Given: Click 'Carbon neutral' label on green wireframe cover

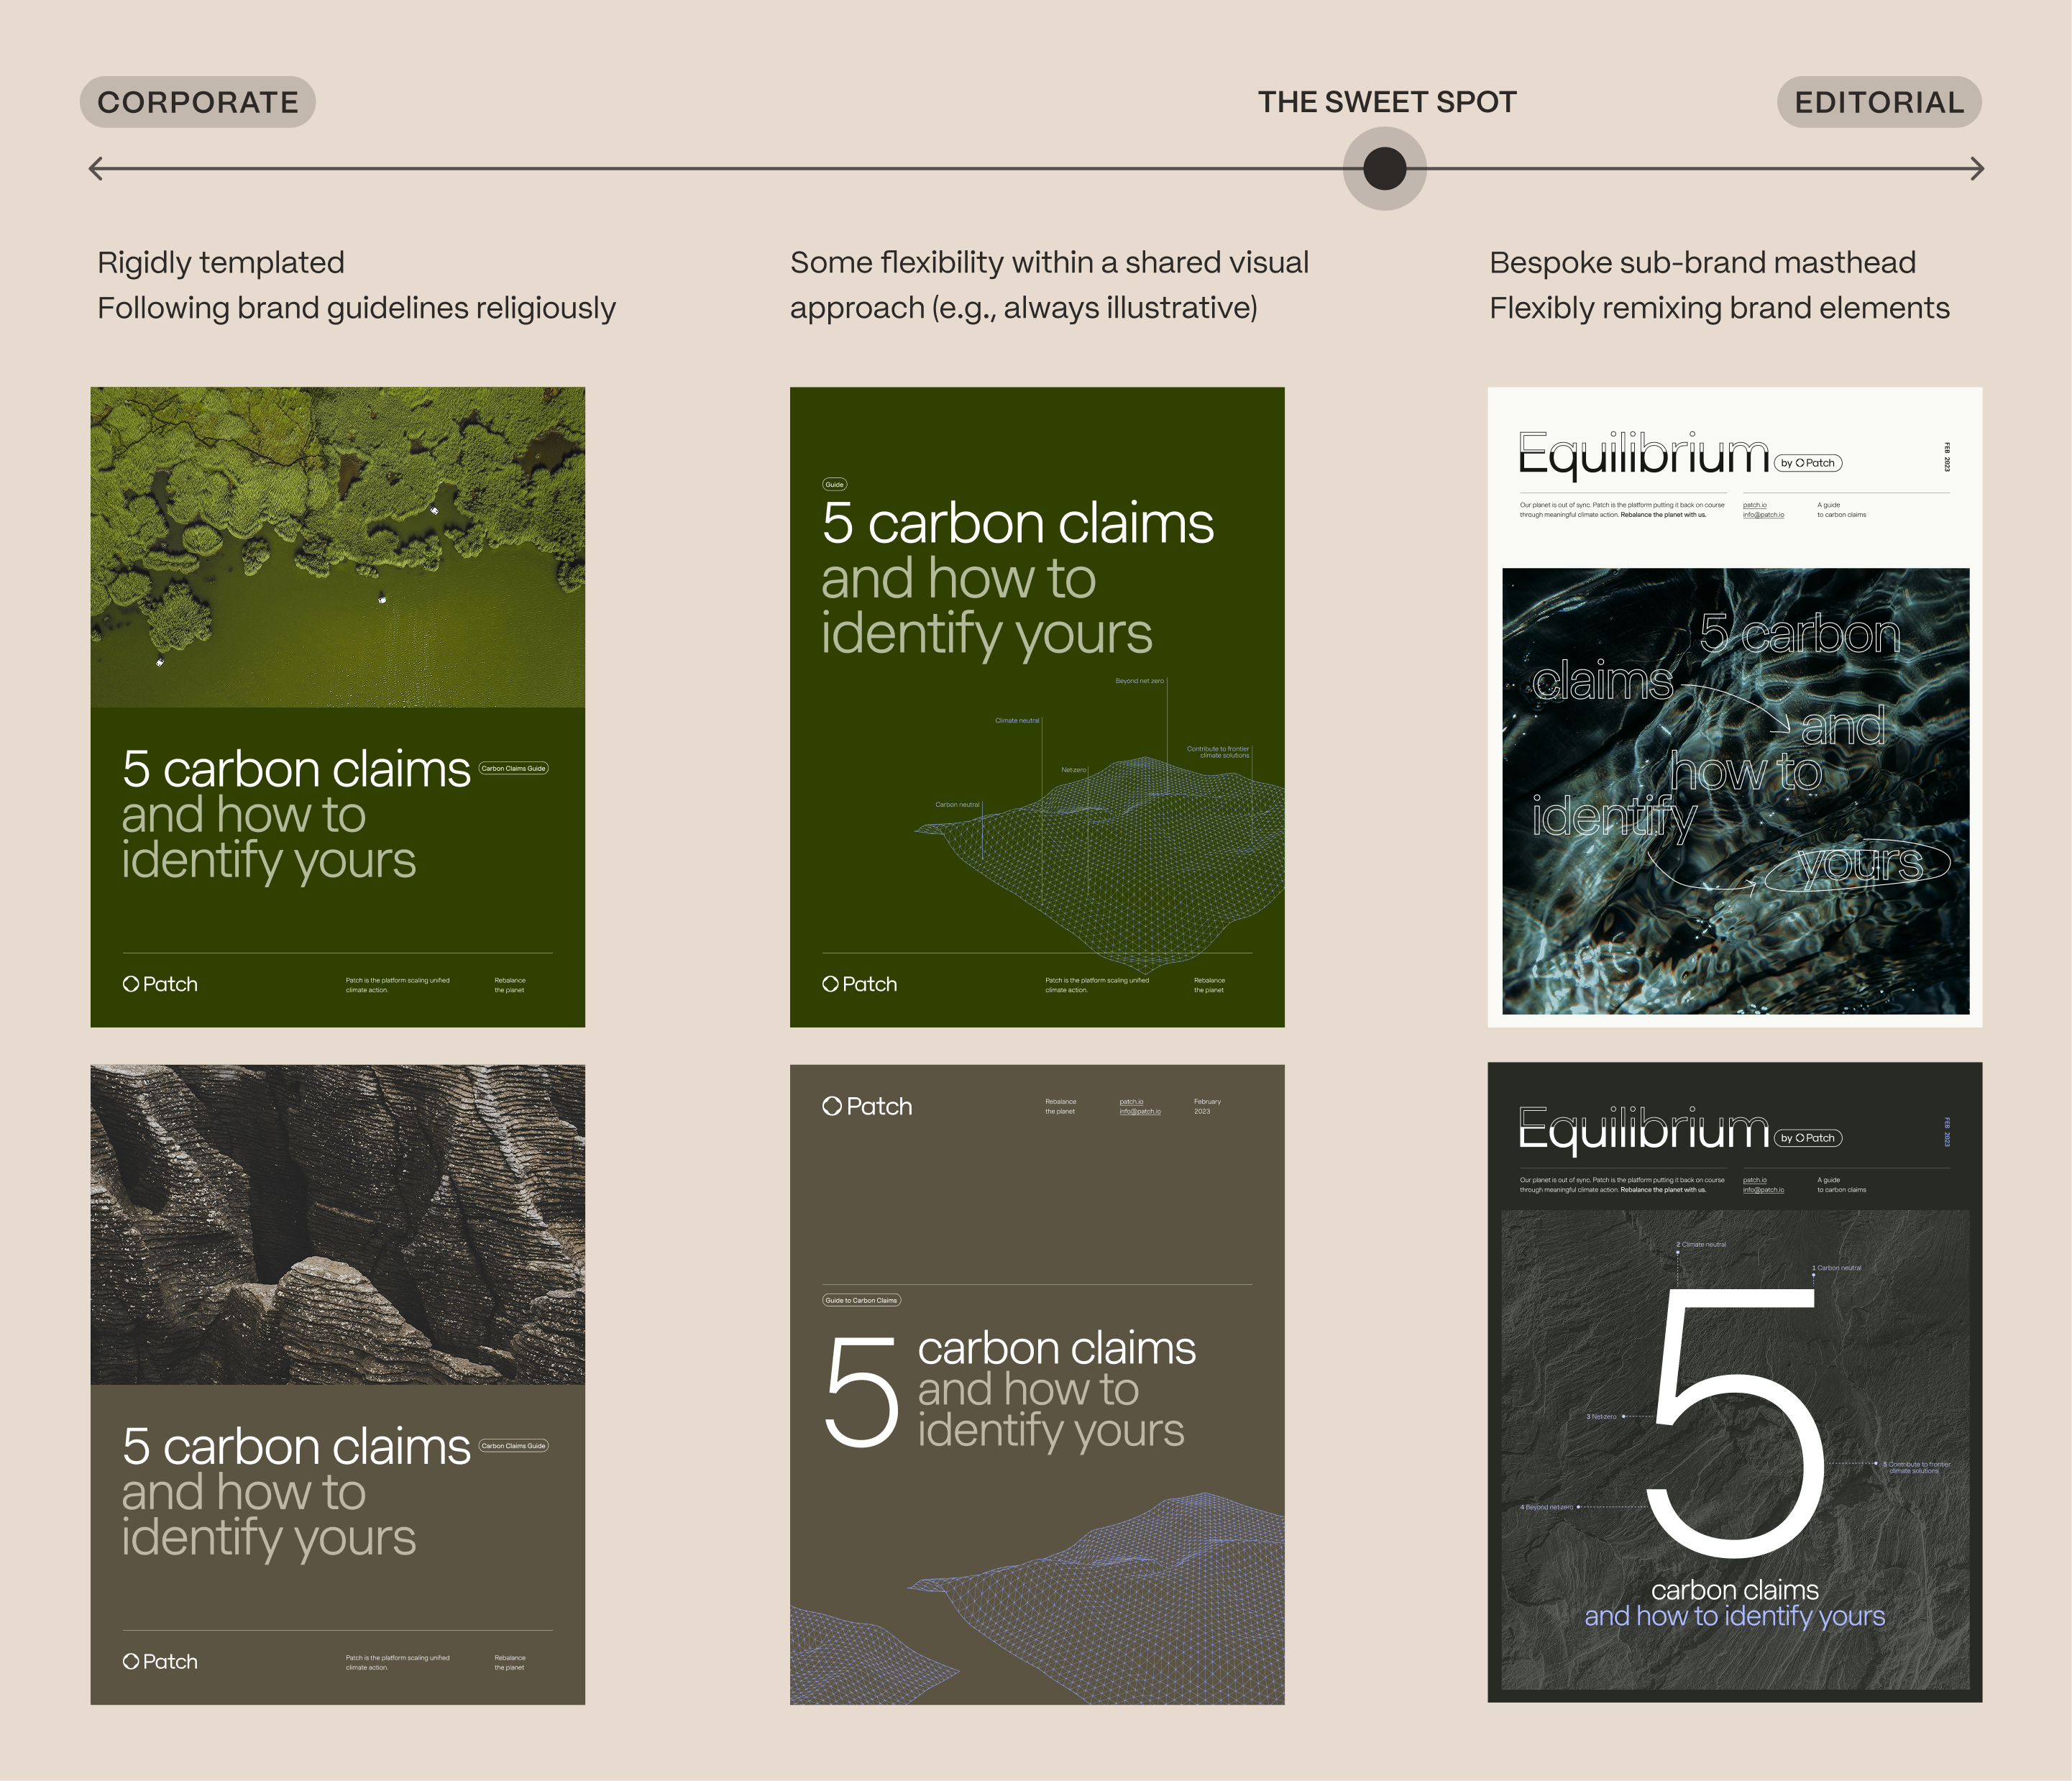Looking at the screenshot, I should point(957,804).
